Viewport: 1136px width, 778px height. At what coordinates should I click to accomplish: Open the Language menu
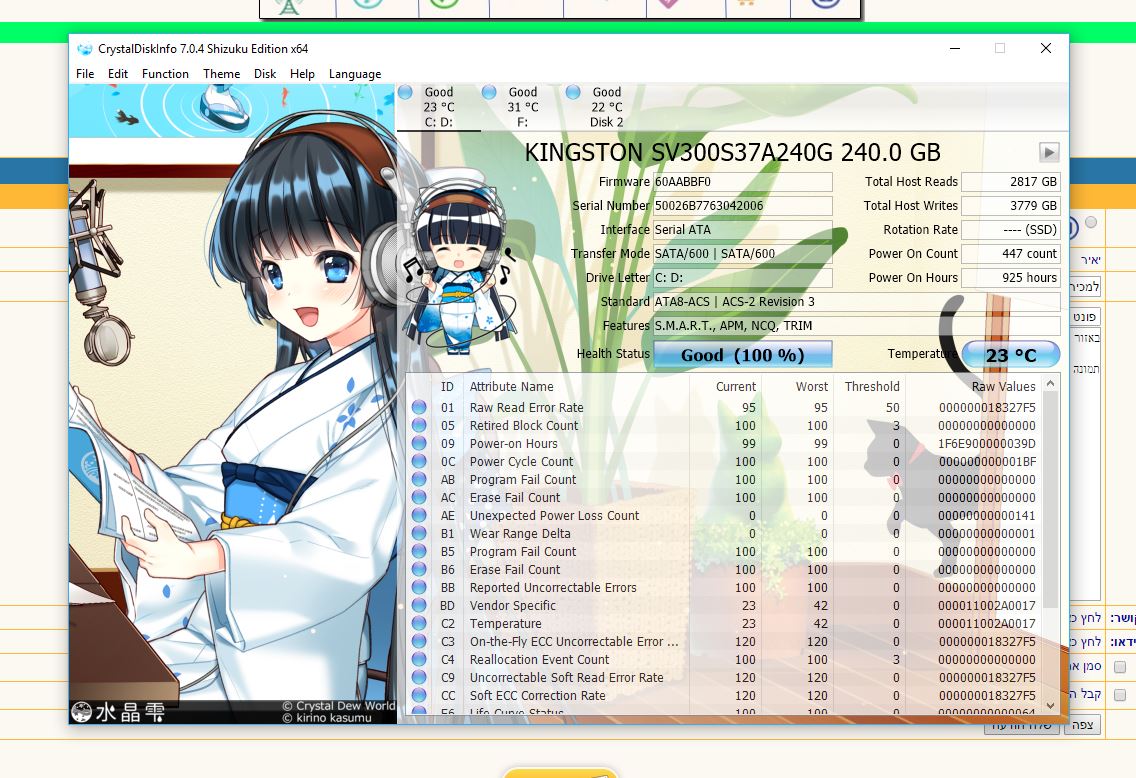click(355, 74)
